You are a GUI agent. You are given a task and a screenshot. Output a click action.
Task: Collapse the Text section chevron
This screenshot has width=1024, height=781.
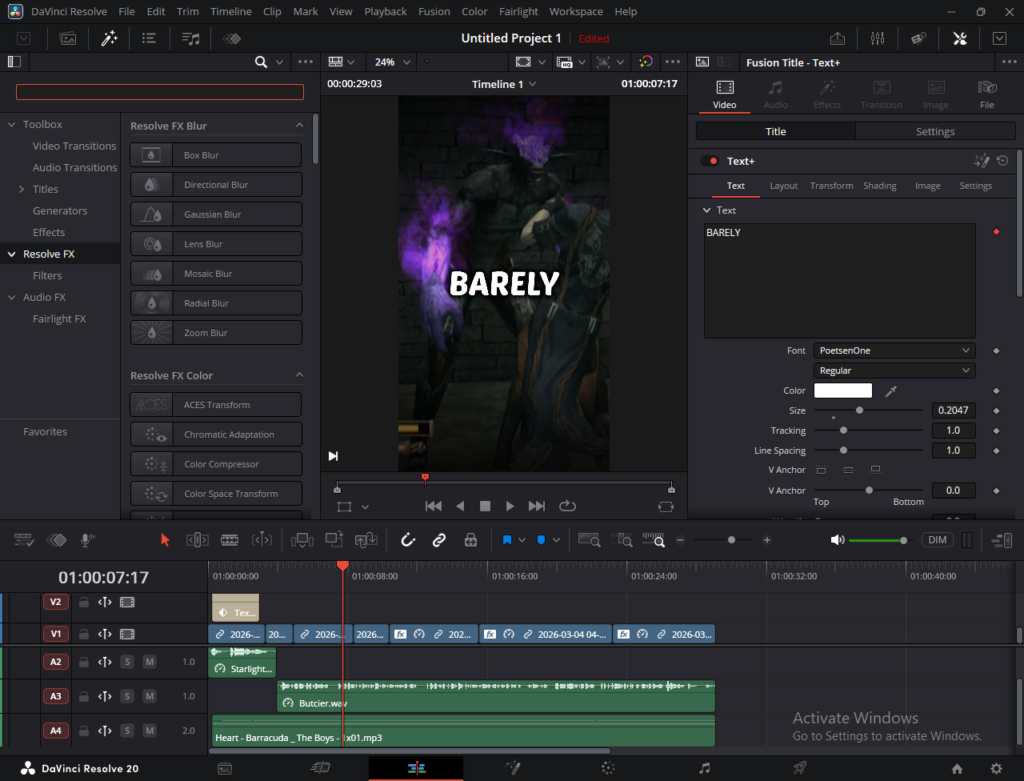point(706,210)
